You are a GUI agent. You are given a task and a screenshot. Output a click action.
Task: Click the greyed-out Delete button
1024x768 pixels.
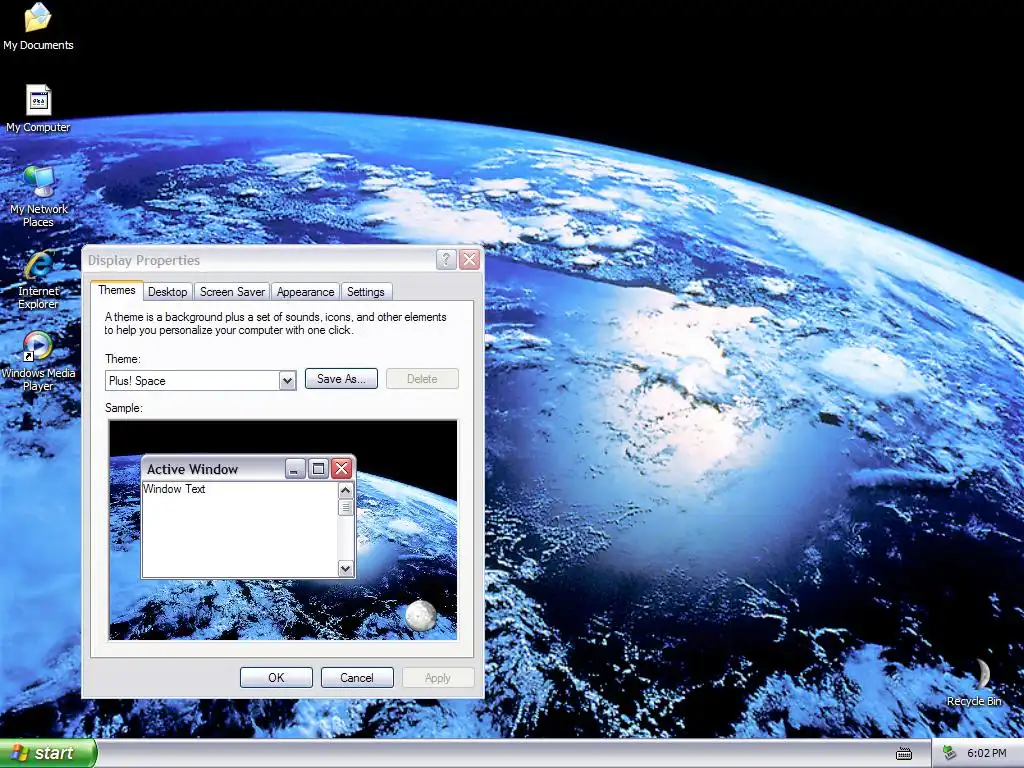pyautogui.click(x=422, y=379)
